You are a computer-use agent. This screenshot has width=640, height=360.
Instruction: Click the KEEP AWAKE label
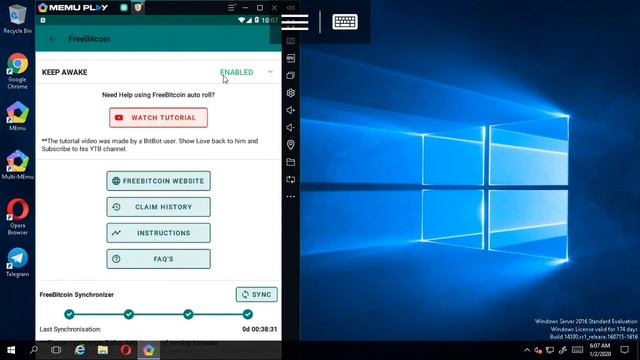[x=64, y=72]
